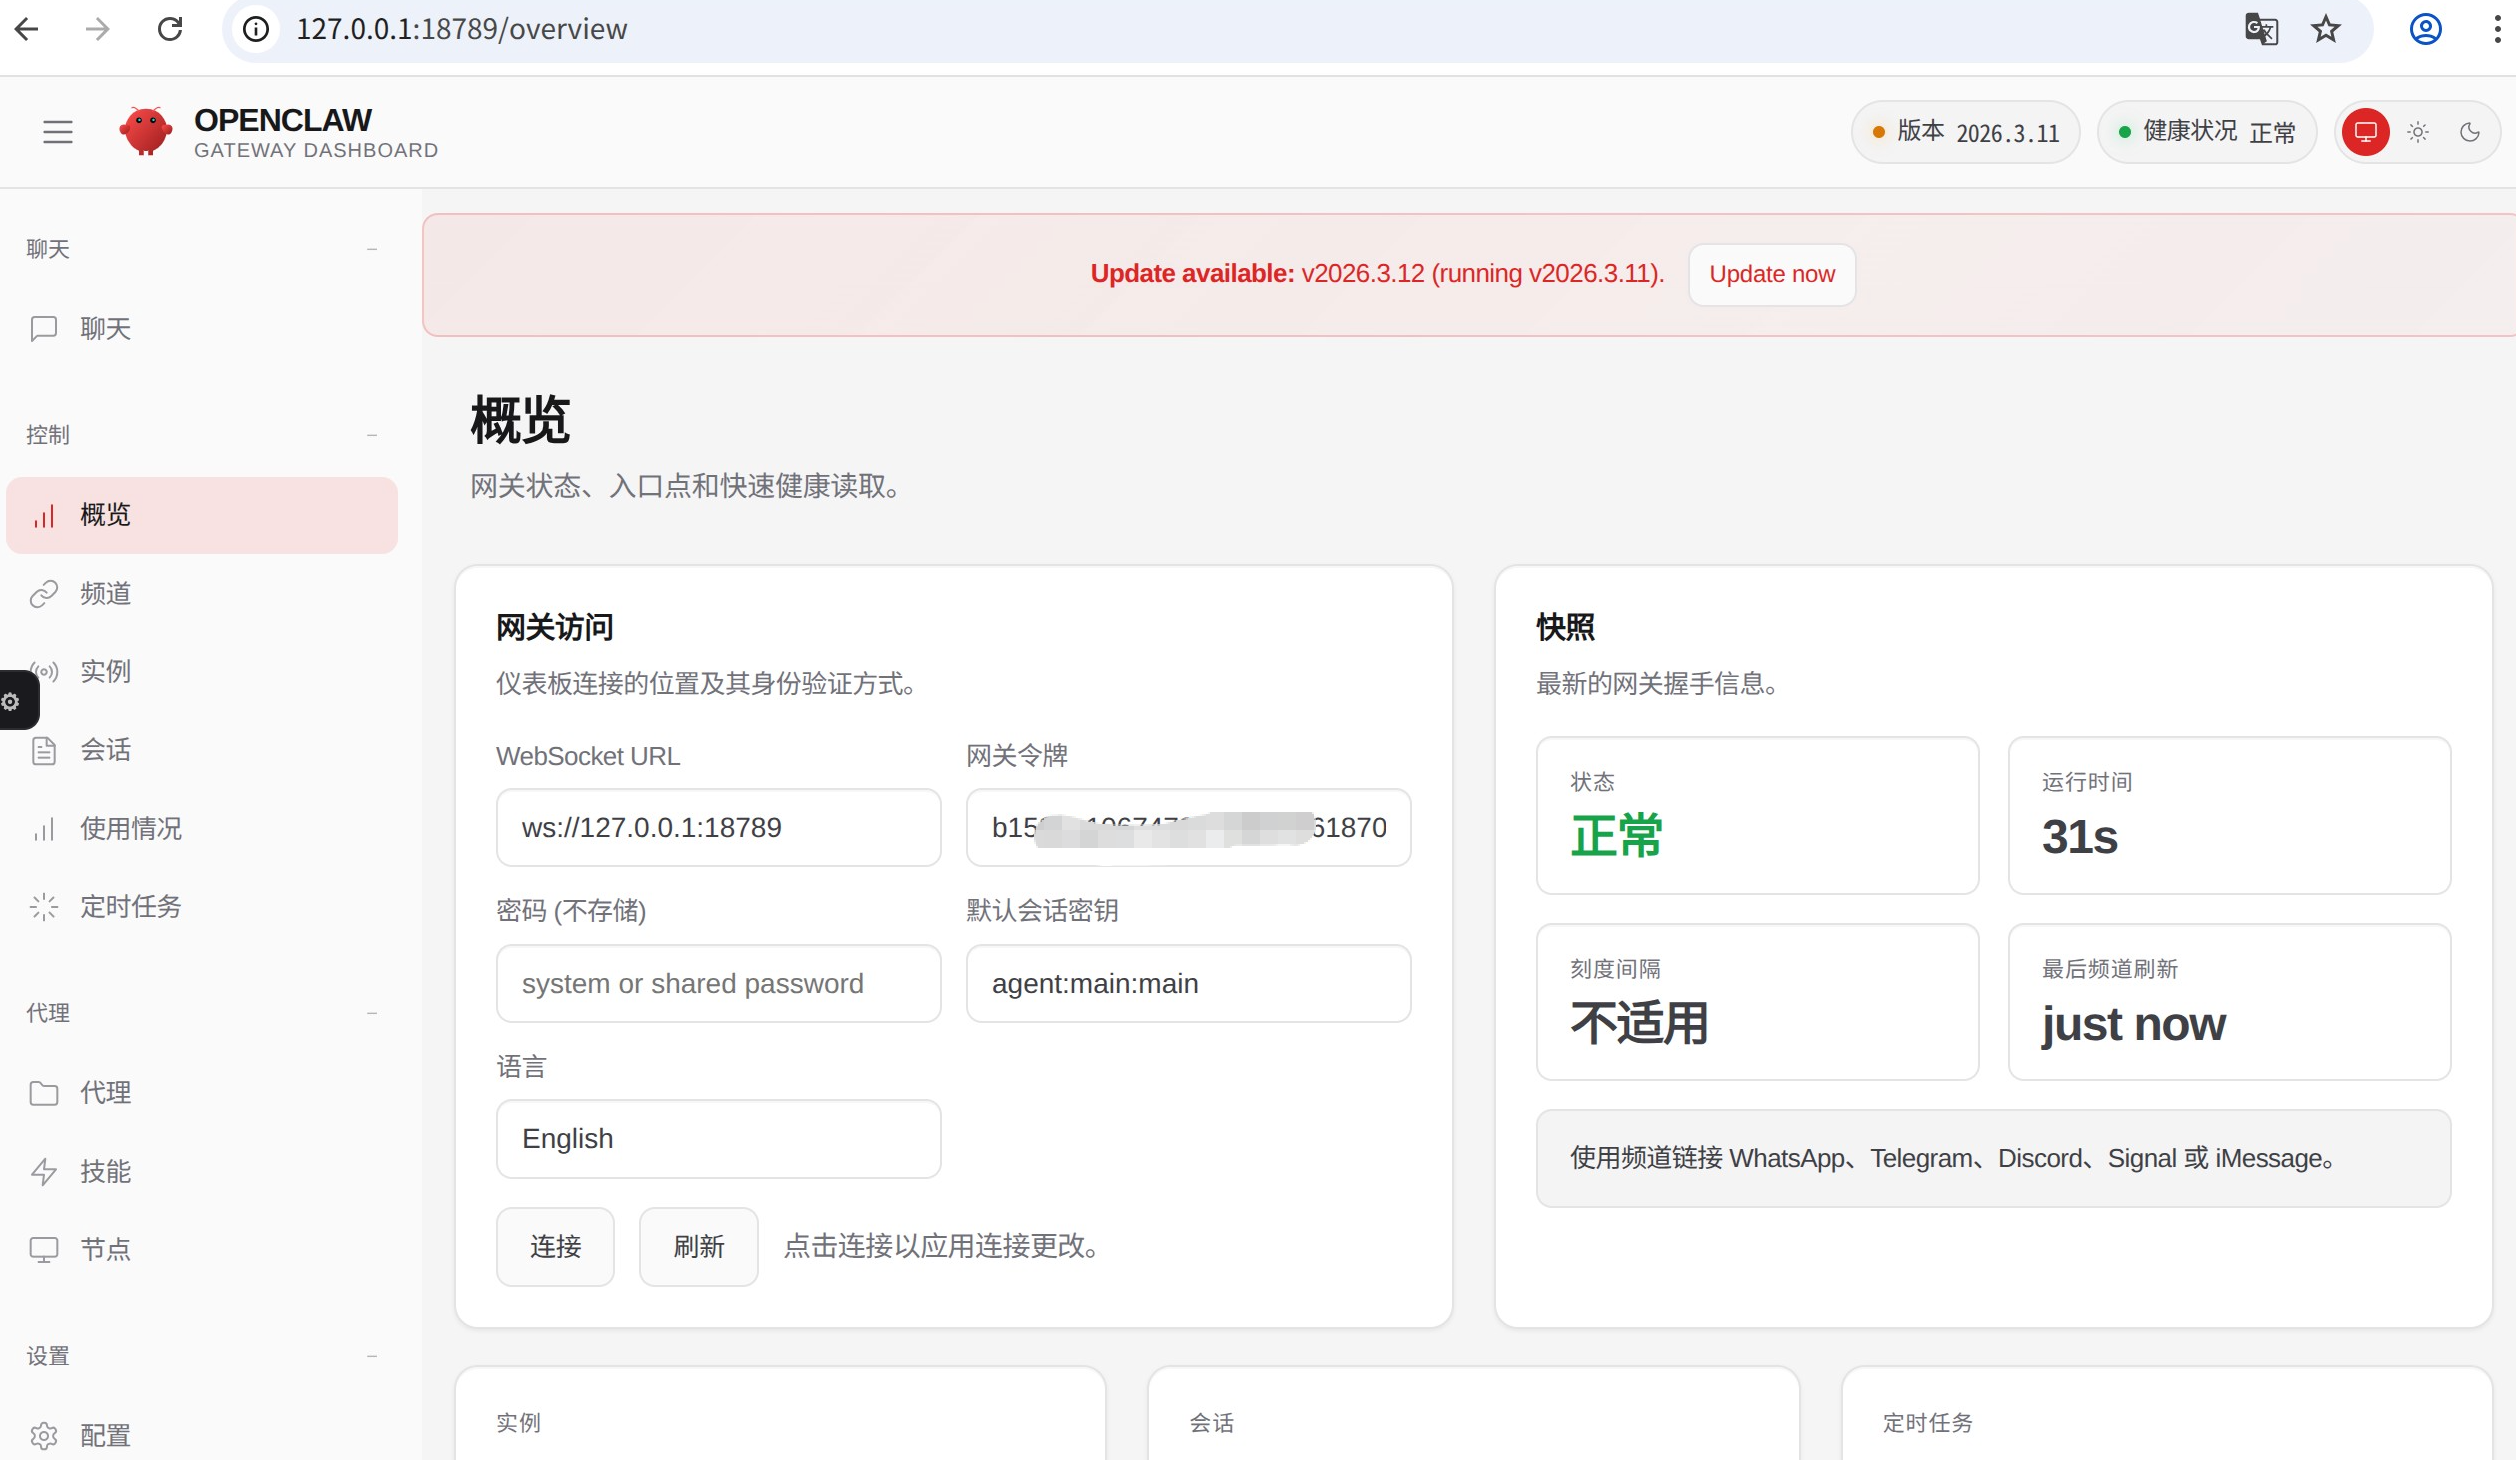Open the 会话 sessions page
2516x1460 pixels.
(202, 750)
